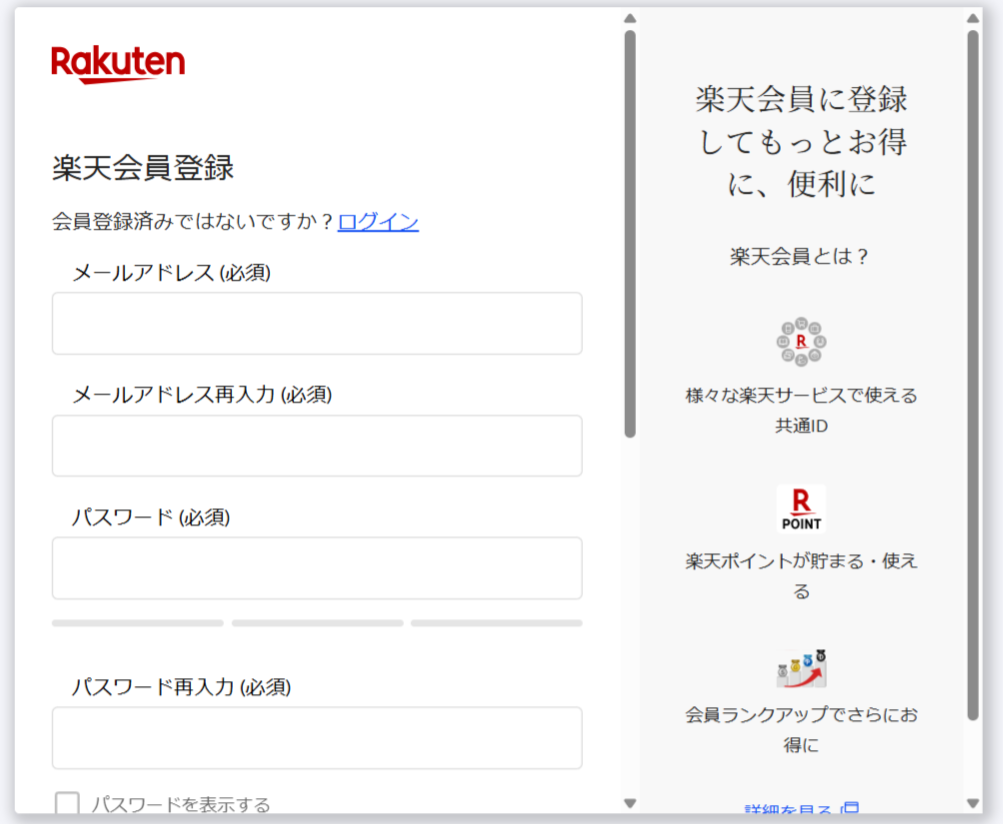Enable the パスワードを表示する checkbox
The image size is (1003, 825).
[67, 804]
